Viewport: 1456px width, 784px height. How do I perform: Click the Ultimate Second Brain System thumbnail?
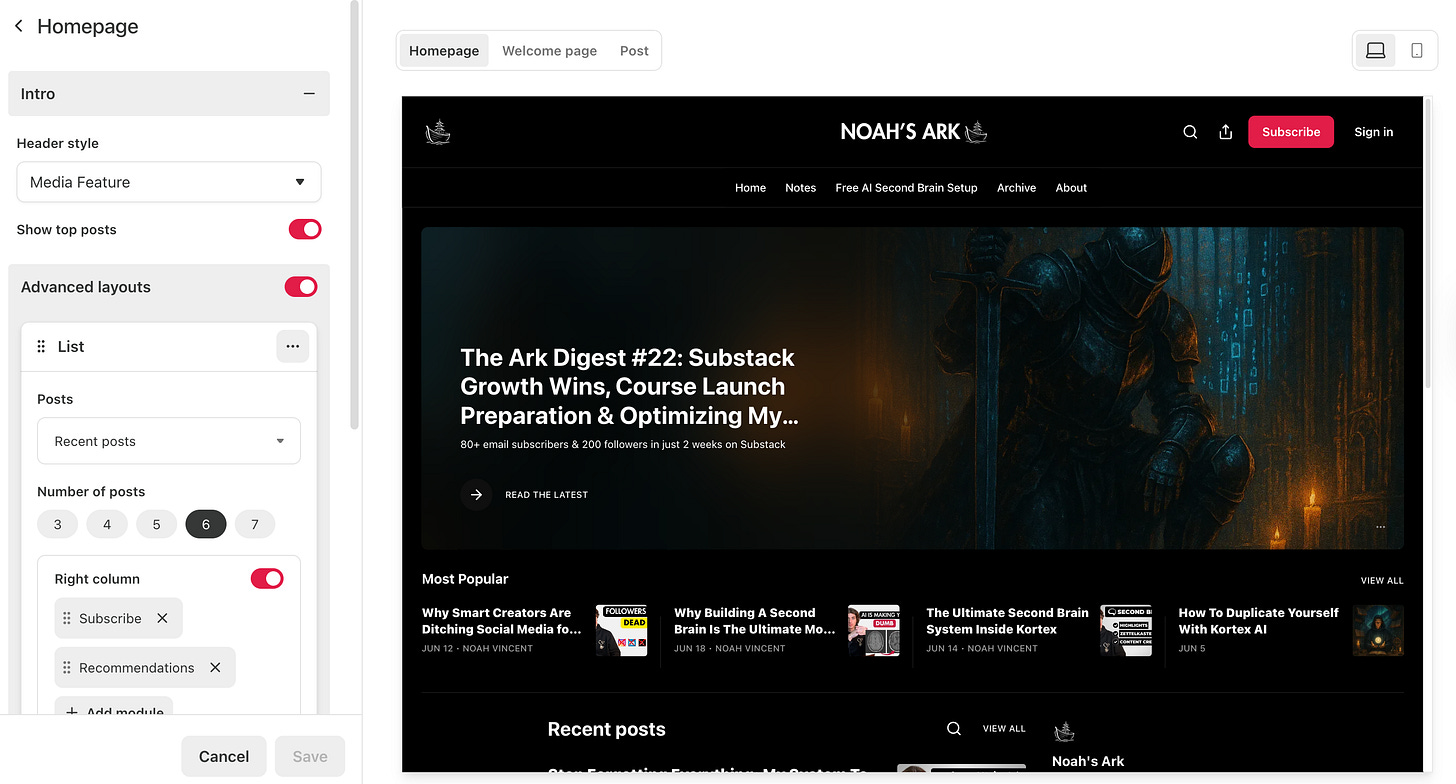(x=1126, y=630)
